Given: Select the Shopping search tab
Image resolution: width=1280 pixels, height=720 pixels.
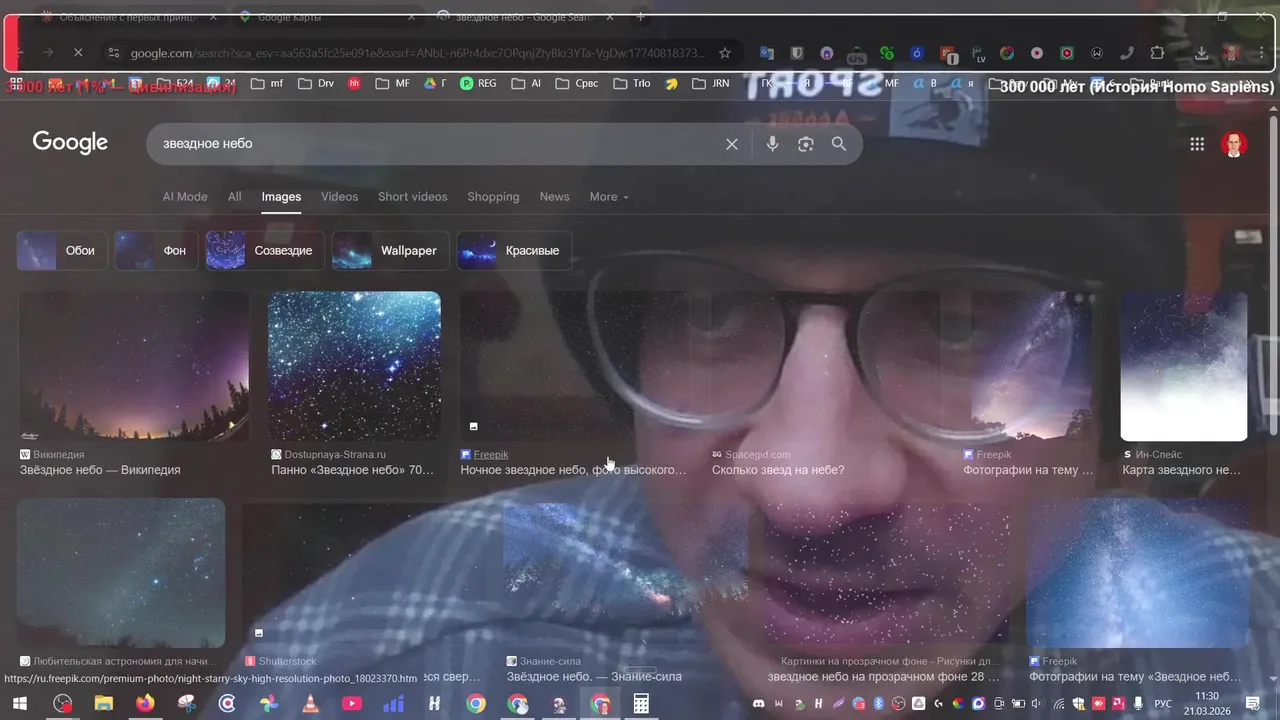Looking at the screenshot, I should tap(493, 197).
